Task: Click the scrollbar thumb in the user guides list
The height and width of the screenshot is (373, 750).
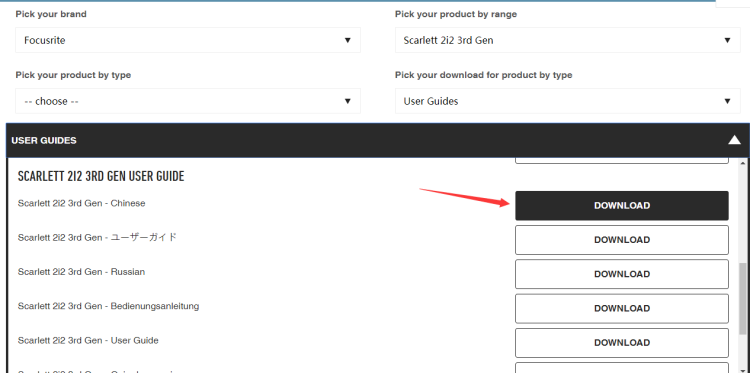Action: [743, 298]
